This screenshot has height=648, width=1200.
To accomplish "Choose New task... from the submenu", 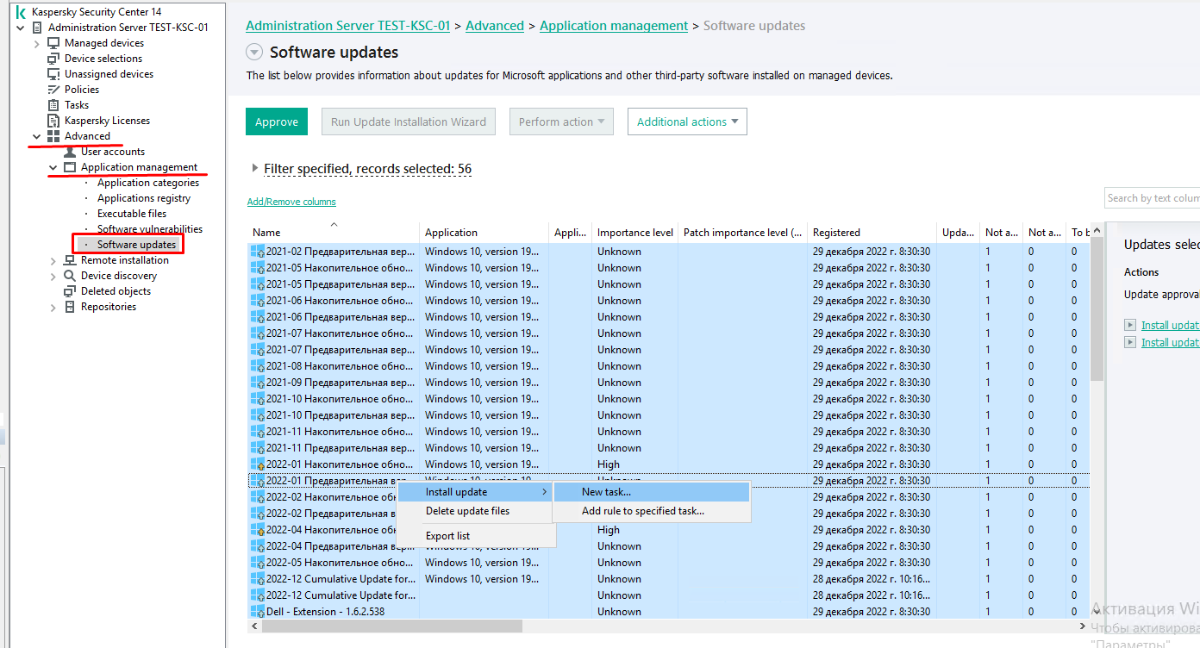I will click(606, 492).
